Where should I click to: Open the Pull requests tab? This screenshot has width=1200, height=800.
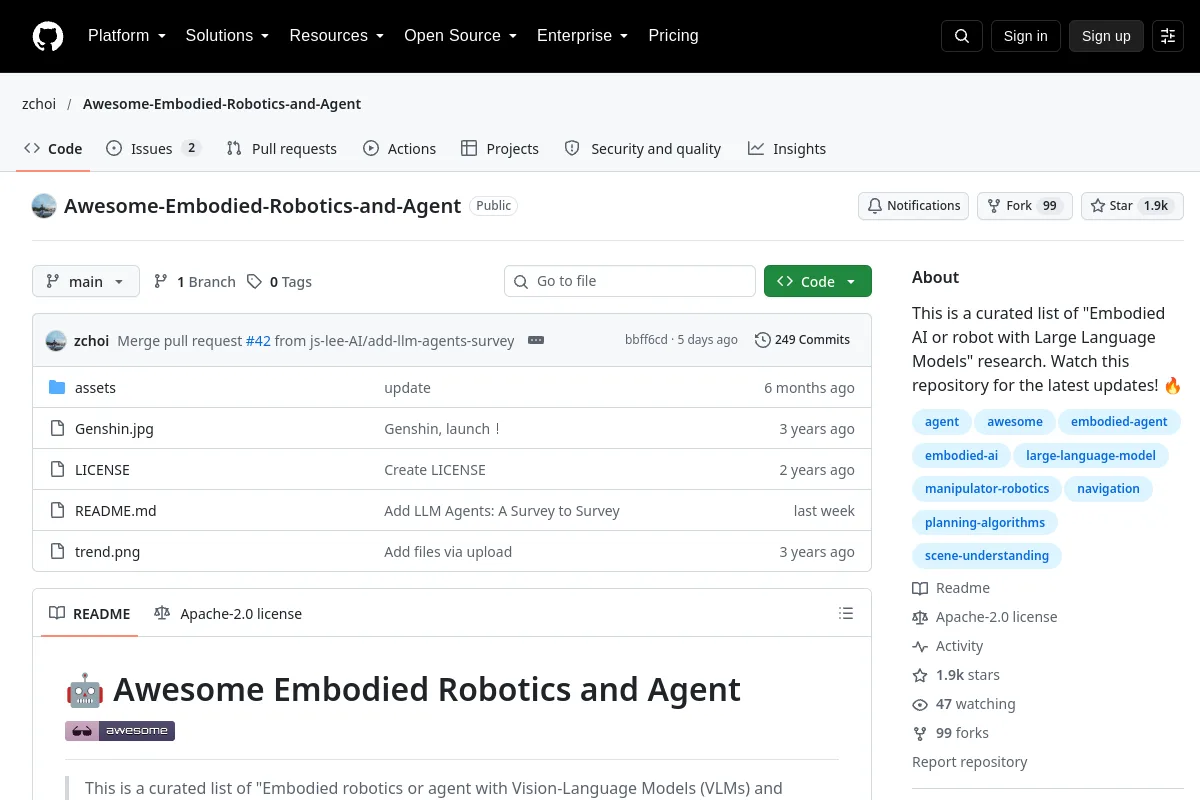281,149
